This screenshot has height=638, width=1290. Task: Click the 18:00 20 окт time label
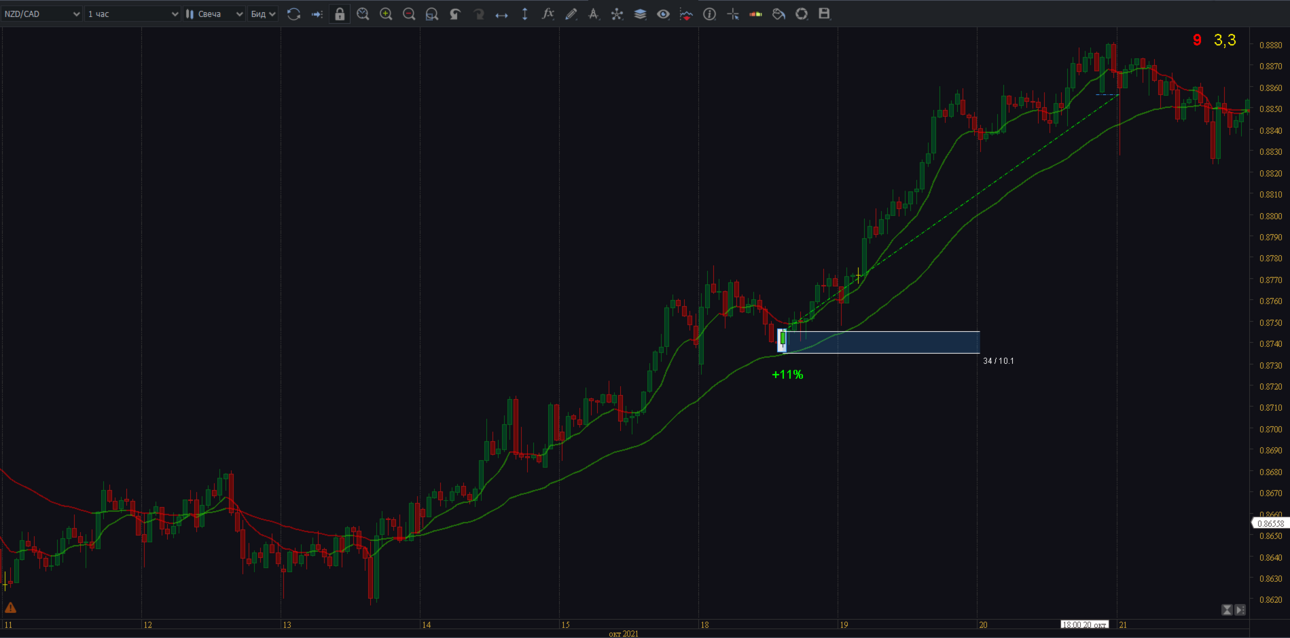tap(1085, 624)
